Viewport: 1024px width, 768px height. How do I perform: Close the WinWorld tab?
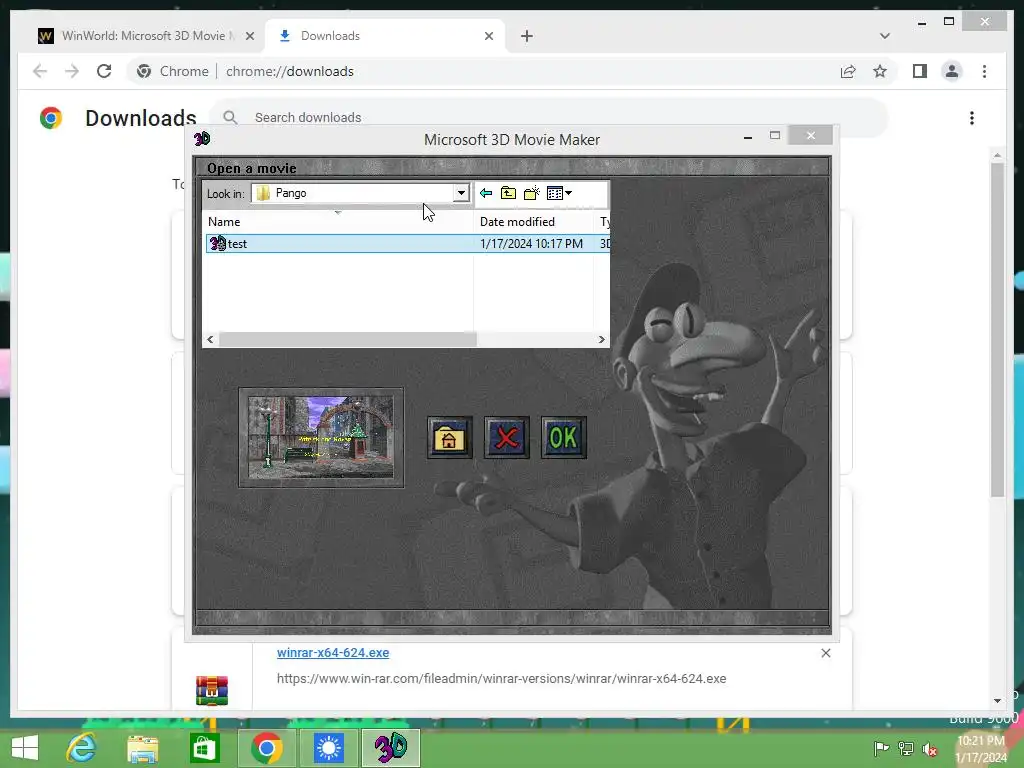point(249,36)
